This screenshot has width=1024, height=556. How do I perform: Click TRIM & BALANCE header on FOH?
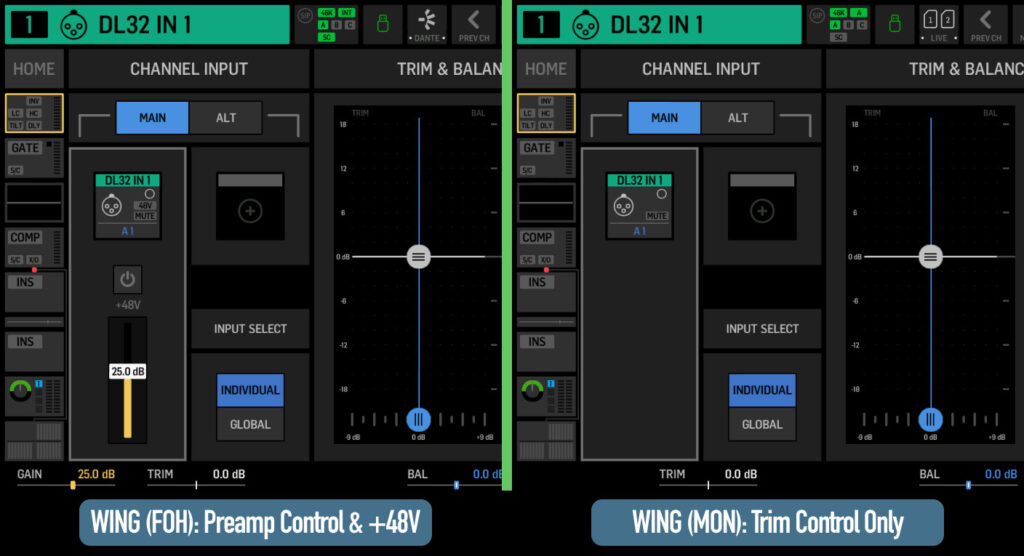pos(408,69)
